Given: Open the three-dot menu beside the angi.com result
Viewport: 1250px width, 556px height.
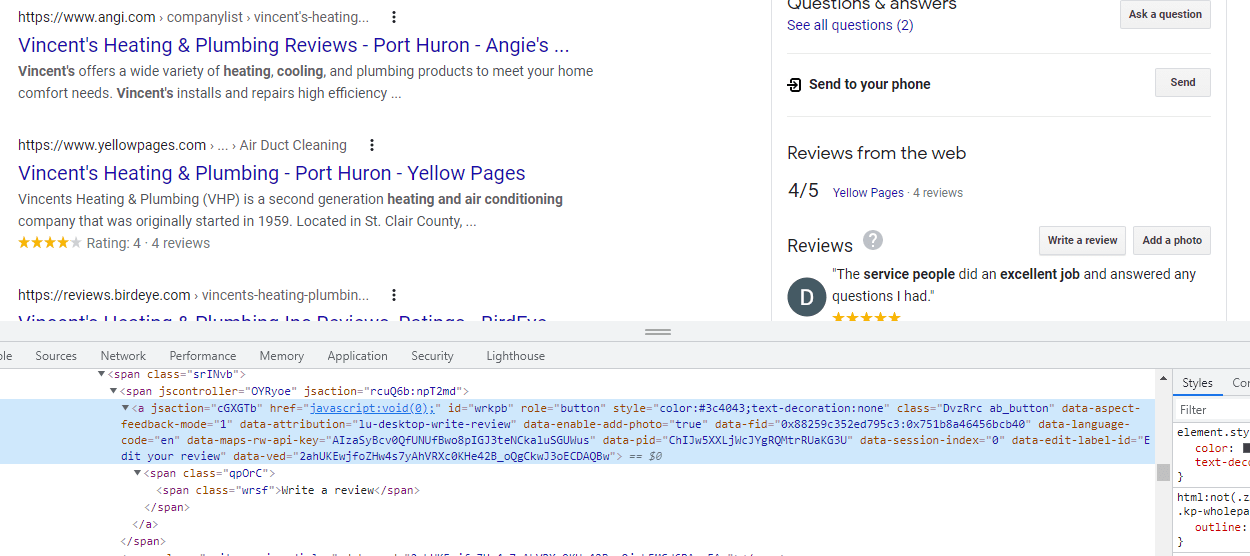Looking at the screenshot, I should click(394, 17).
